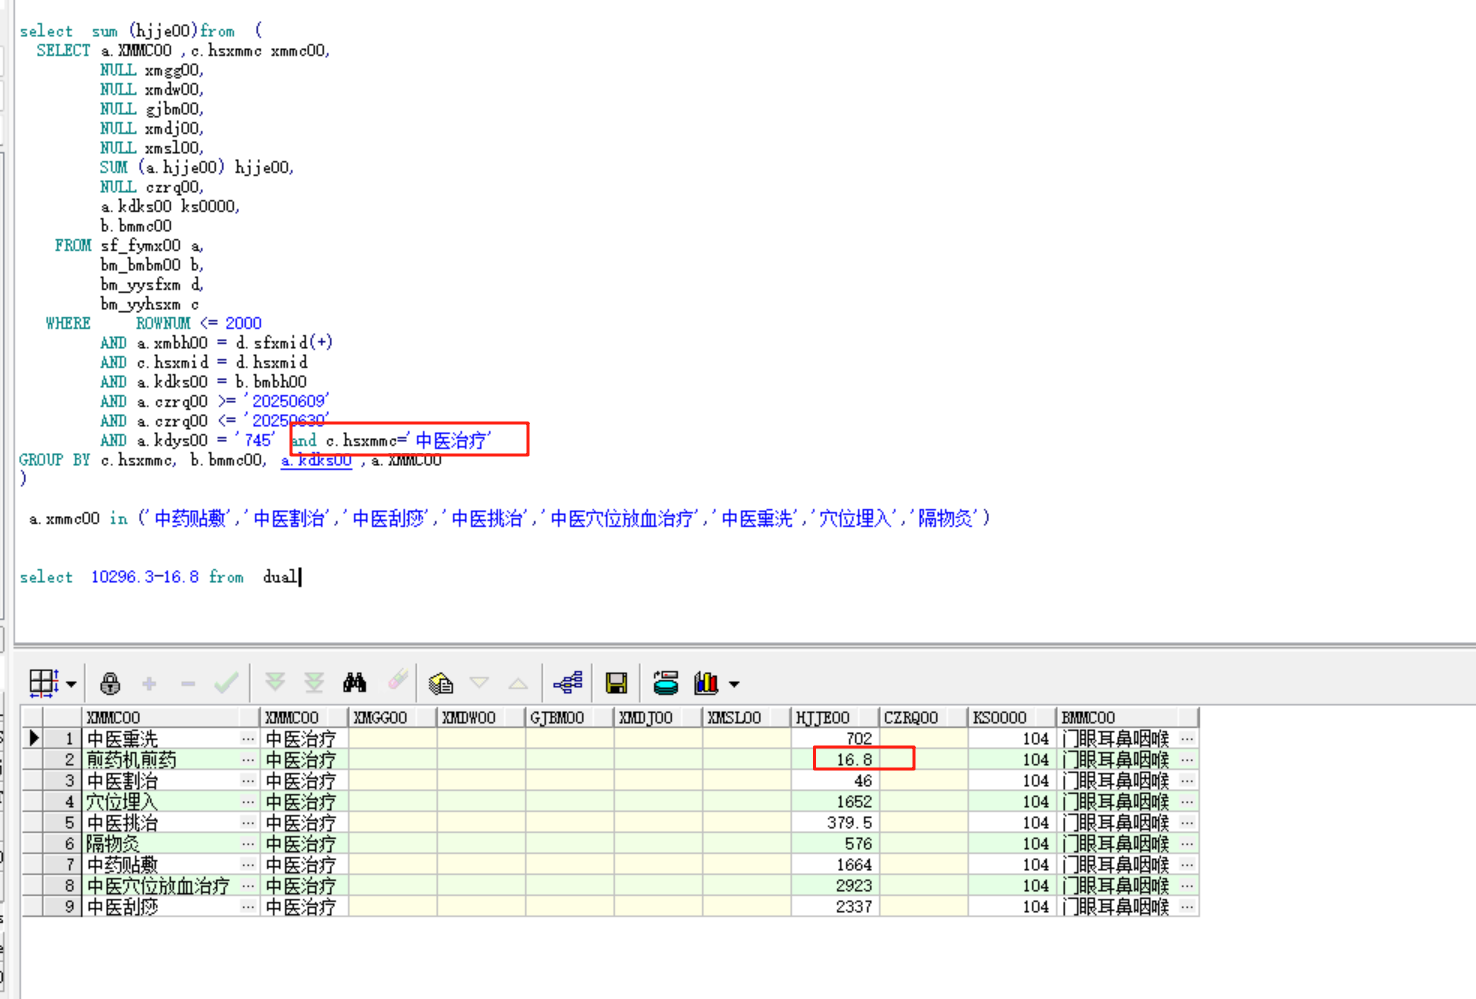Toggle the edit data lock icon
This screenshot has height=999, width=1476.
coord(110,683)
